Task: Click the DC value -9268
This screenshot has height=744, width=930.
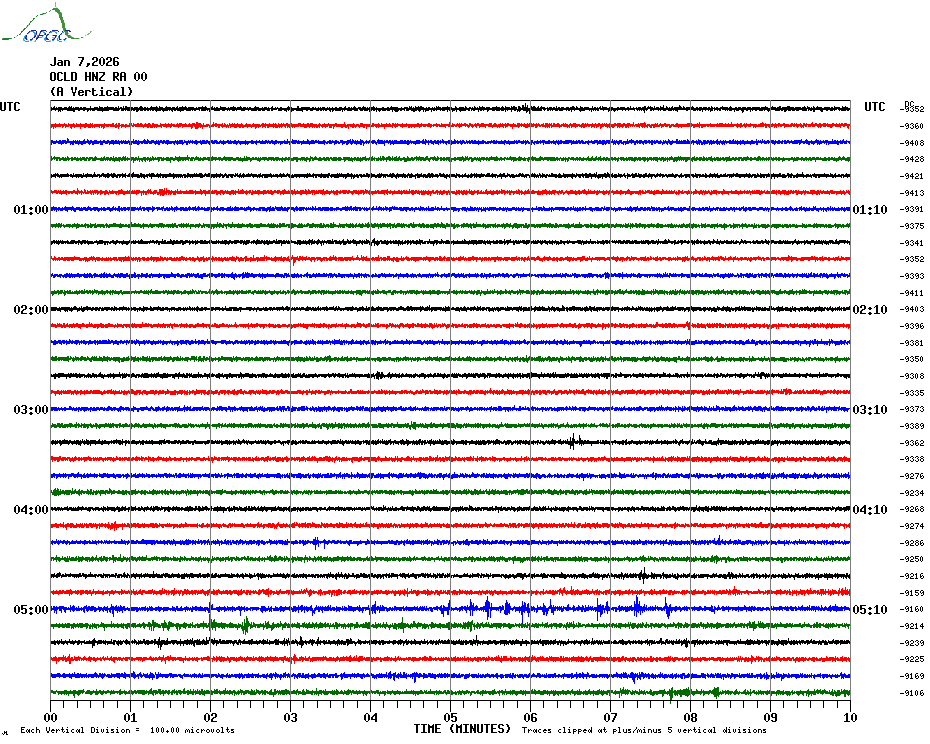Action: tap(912, 510)
